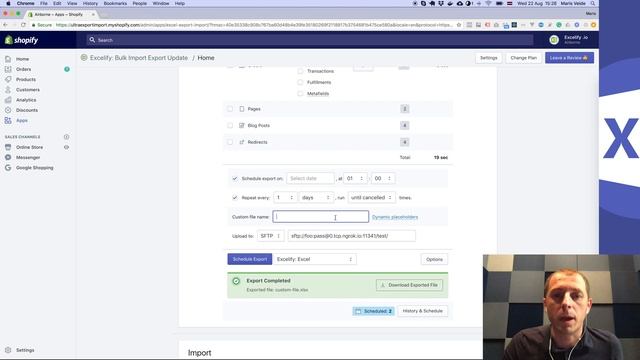The image size is (640, 360).
Task: Check the Blog Posts checkbox
Action: (230, 125)
